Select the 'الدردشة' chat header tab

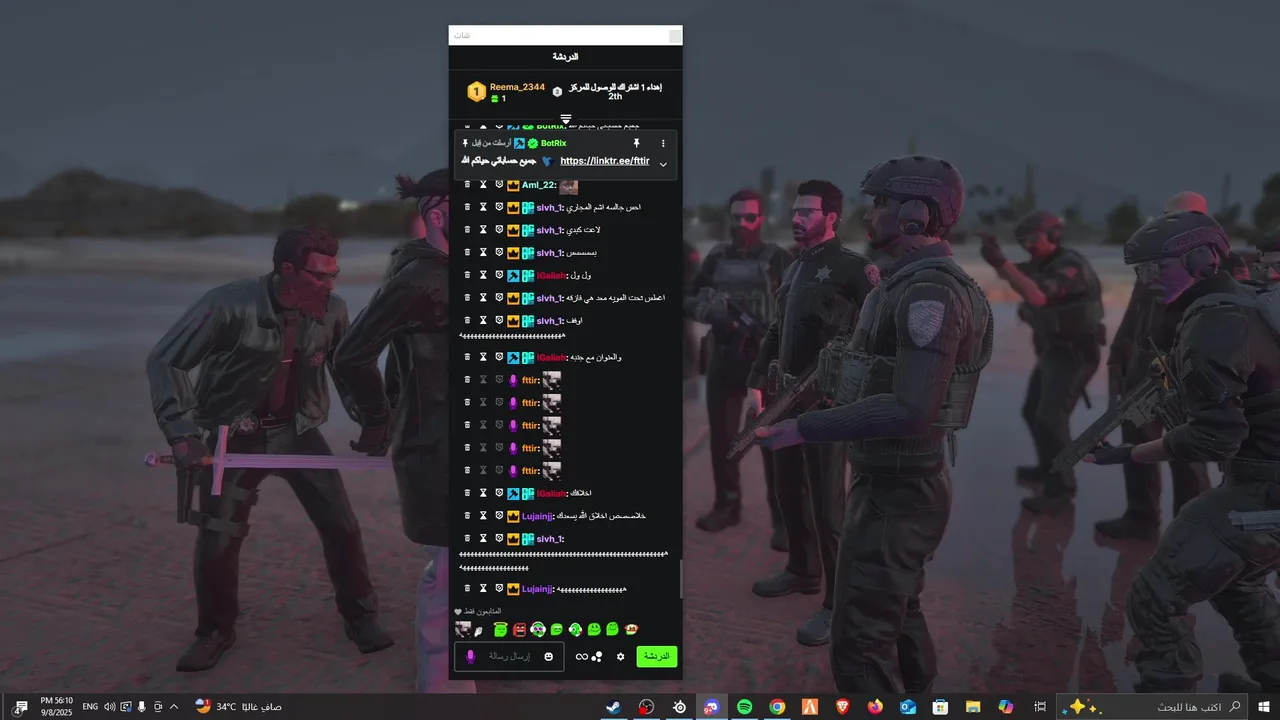(x=566, y=57)
